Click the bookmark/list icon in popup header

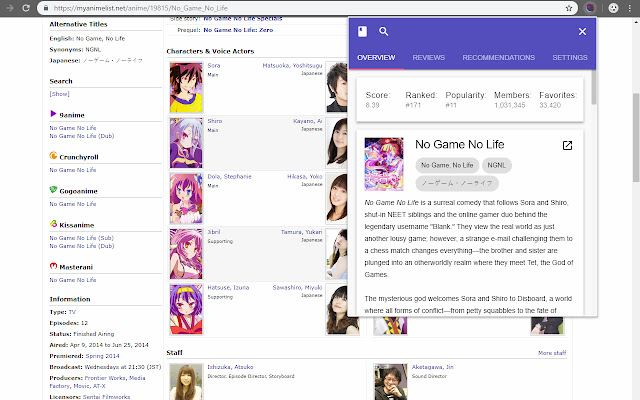click(362, 31)
